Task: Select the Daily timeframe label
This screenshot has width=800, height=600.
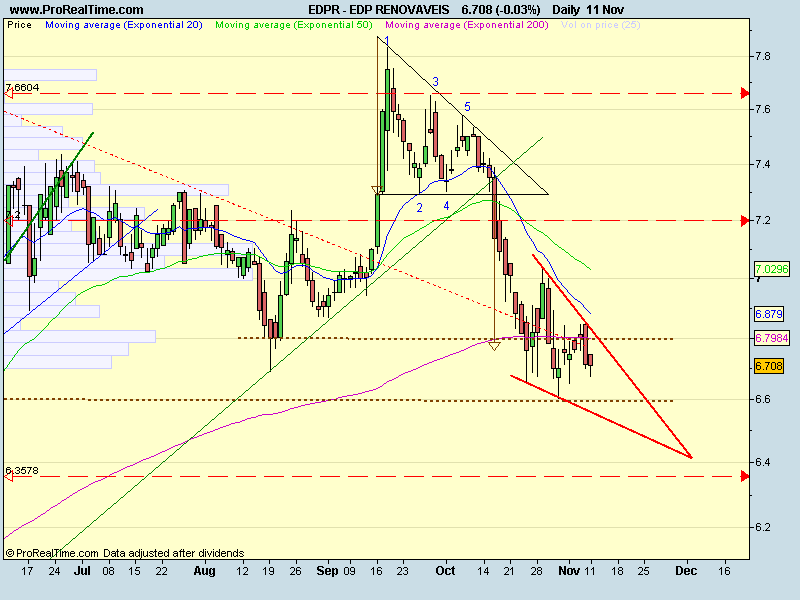Action: click(566, 10)
